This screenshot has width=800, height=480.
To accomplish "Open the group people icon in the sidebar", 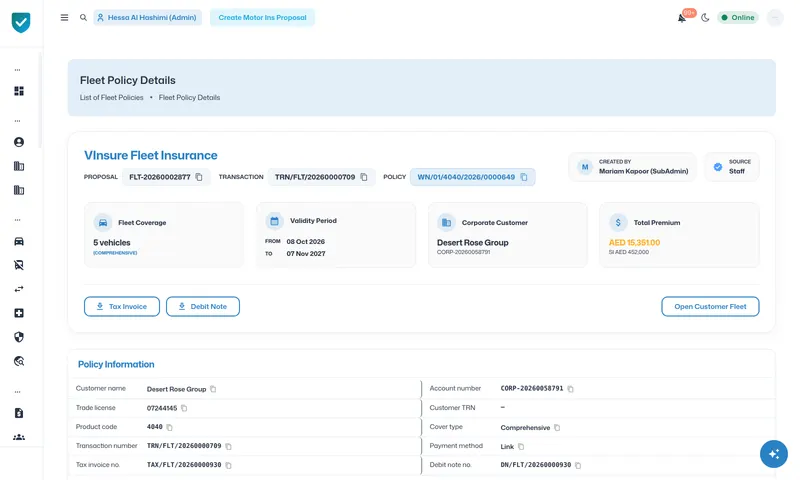I will pos(19,437).
